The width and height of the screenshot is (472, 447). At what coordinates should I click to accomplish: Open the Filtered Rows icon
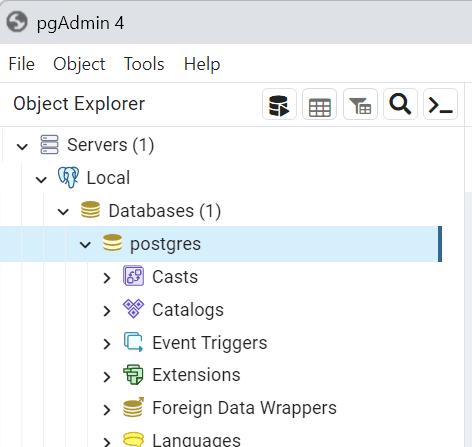360,104
